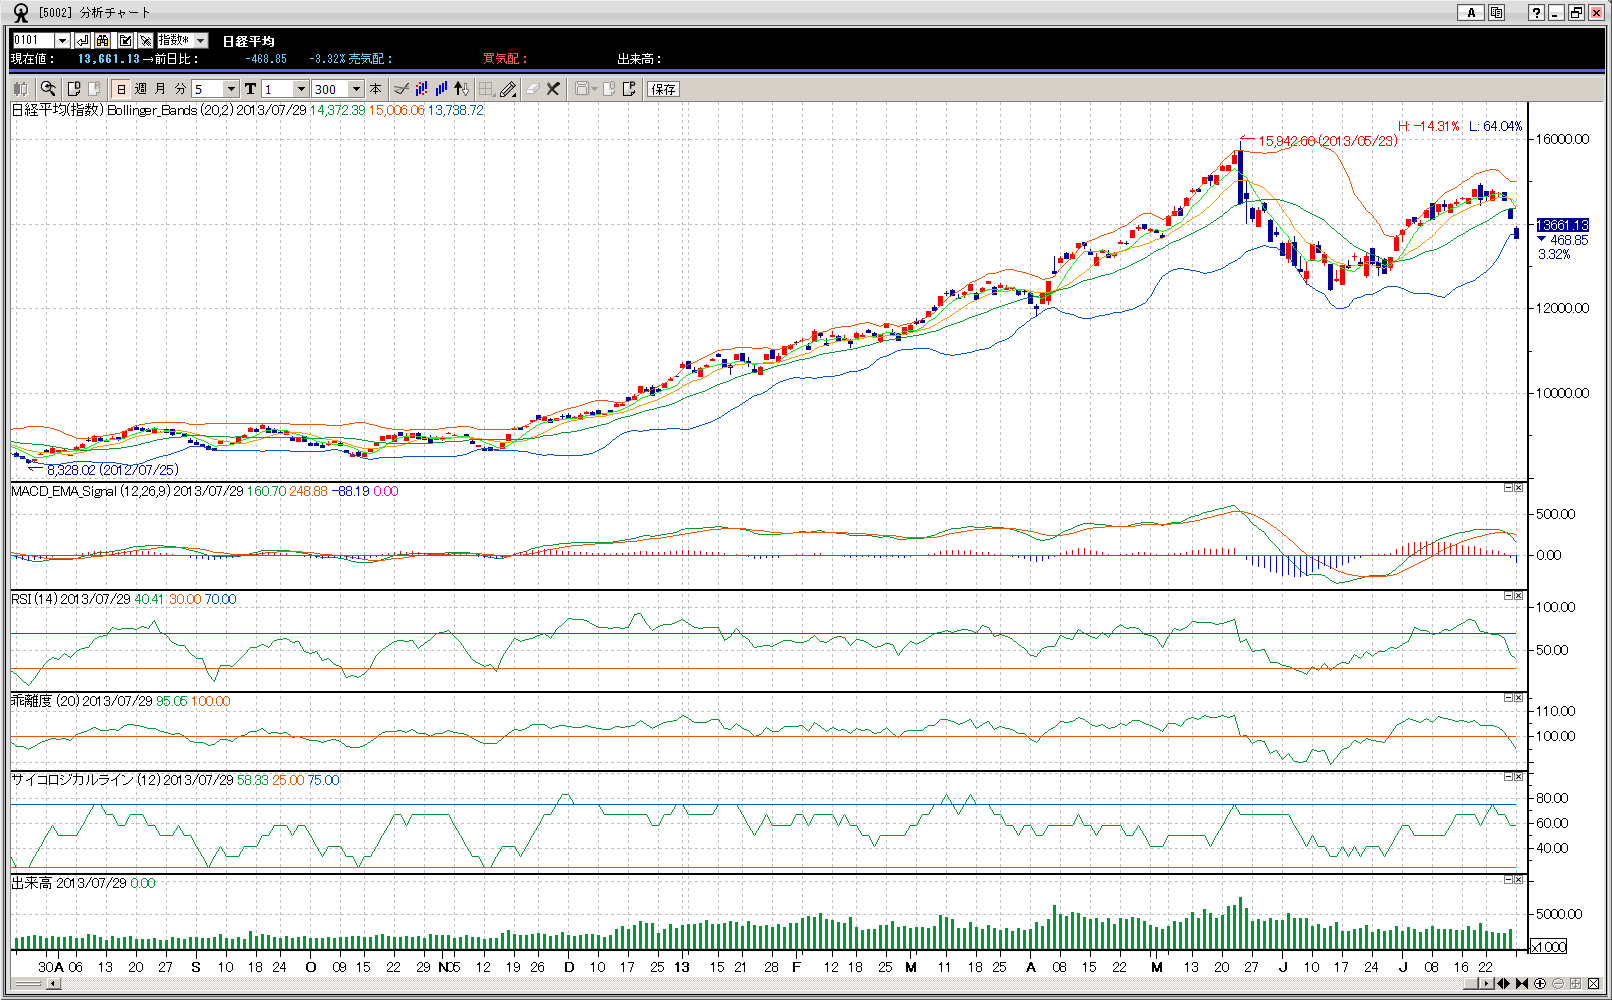Click the bold T text icon
Viewport: 1612px width, 1000px height.
[x=250, y=89]
